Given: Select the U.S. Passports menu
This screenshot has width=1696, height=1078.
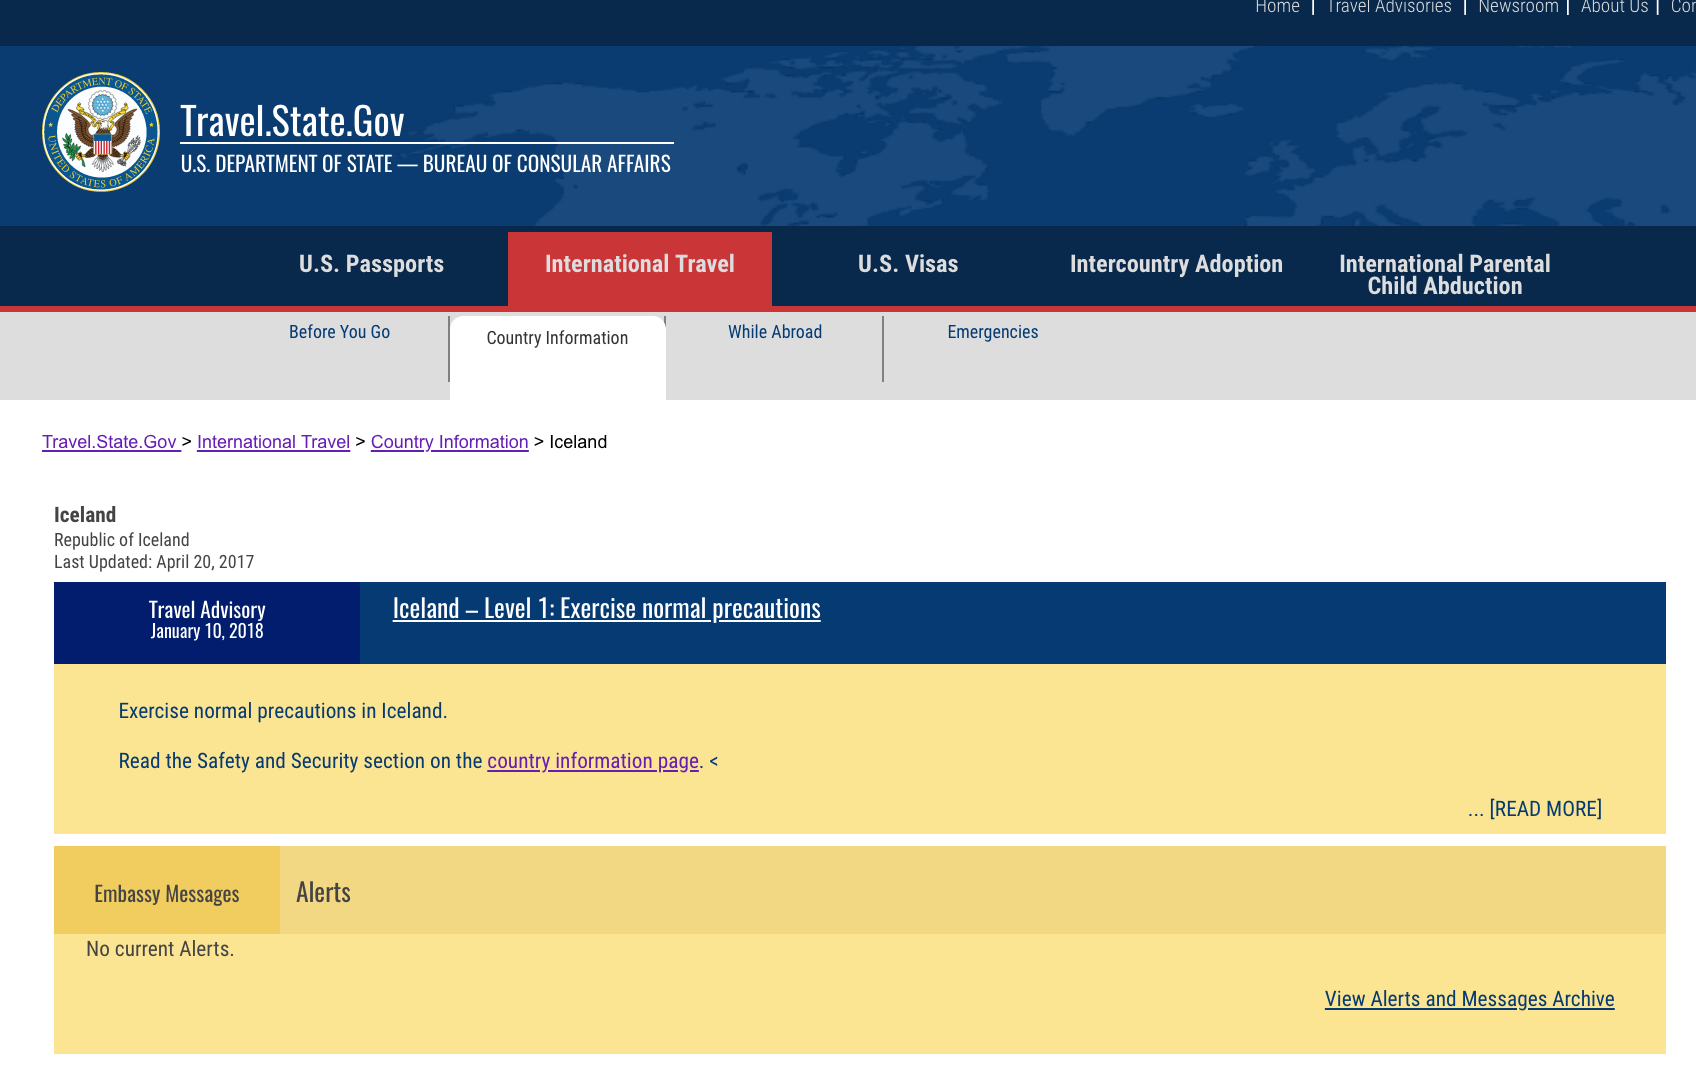Looking at the screenshot, I should click(371, 264).
